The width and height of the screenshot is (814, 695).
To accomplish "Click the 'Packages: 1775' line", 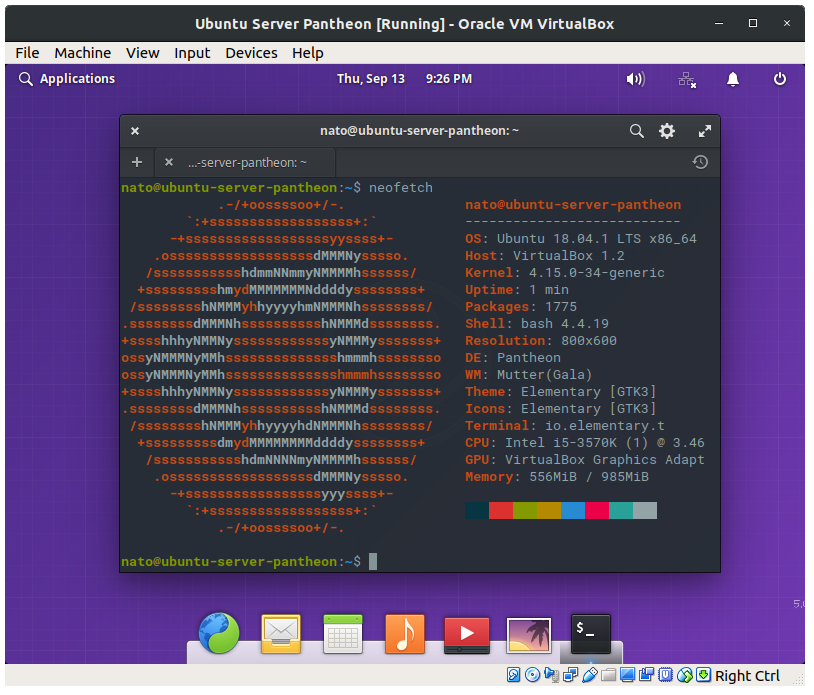I will point(521,307).
